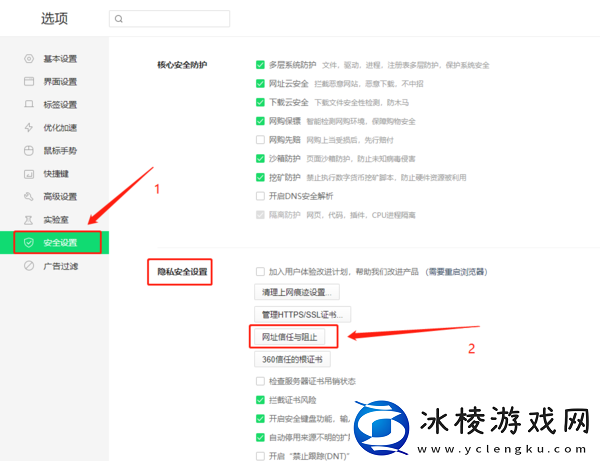The width and height of the screenshot is (600, 461).
Task: Click the 基本设置 gear icon in sidebar
Action: [x=29, y=59]
